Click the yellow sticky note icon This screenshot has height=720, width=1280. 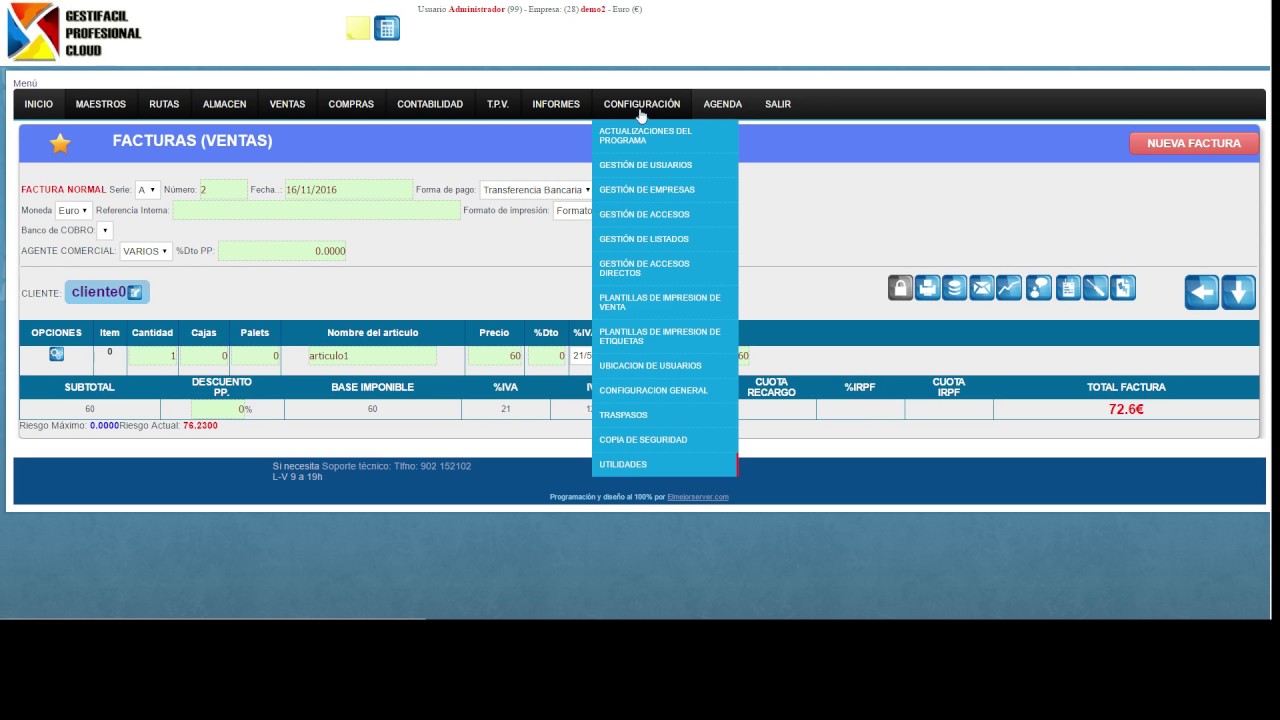pos(358,28)
